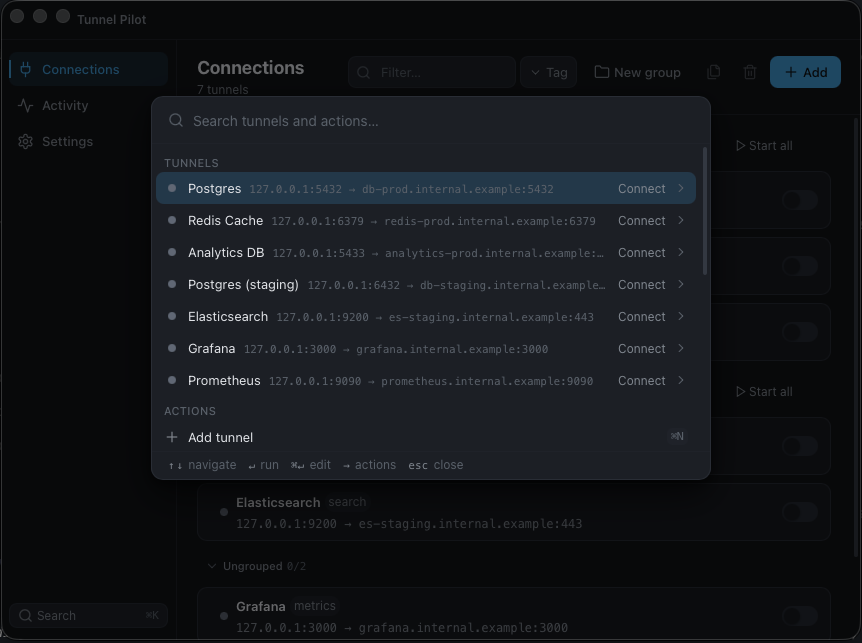
Task: Open the Settings sidebar item
Action: [89, 142]
